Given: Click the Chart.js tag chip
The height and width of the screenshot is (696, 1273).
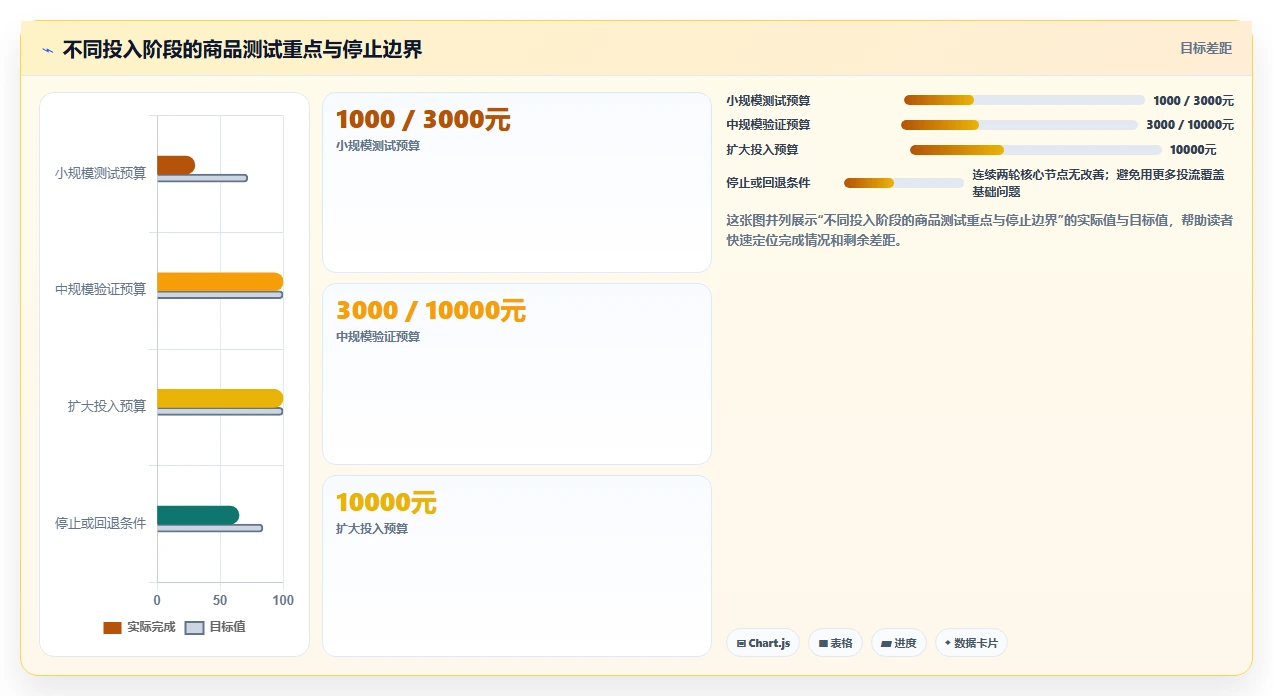Looking at the screenshot, I should [x=763, y=643].
